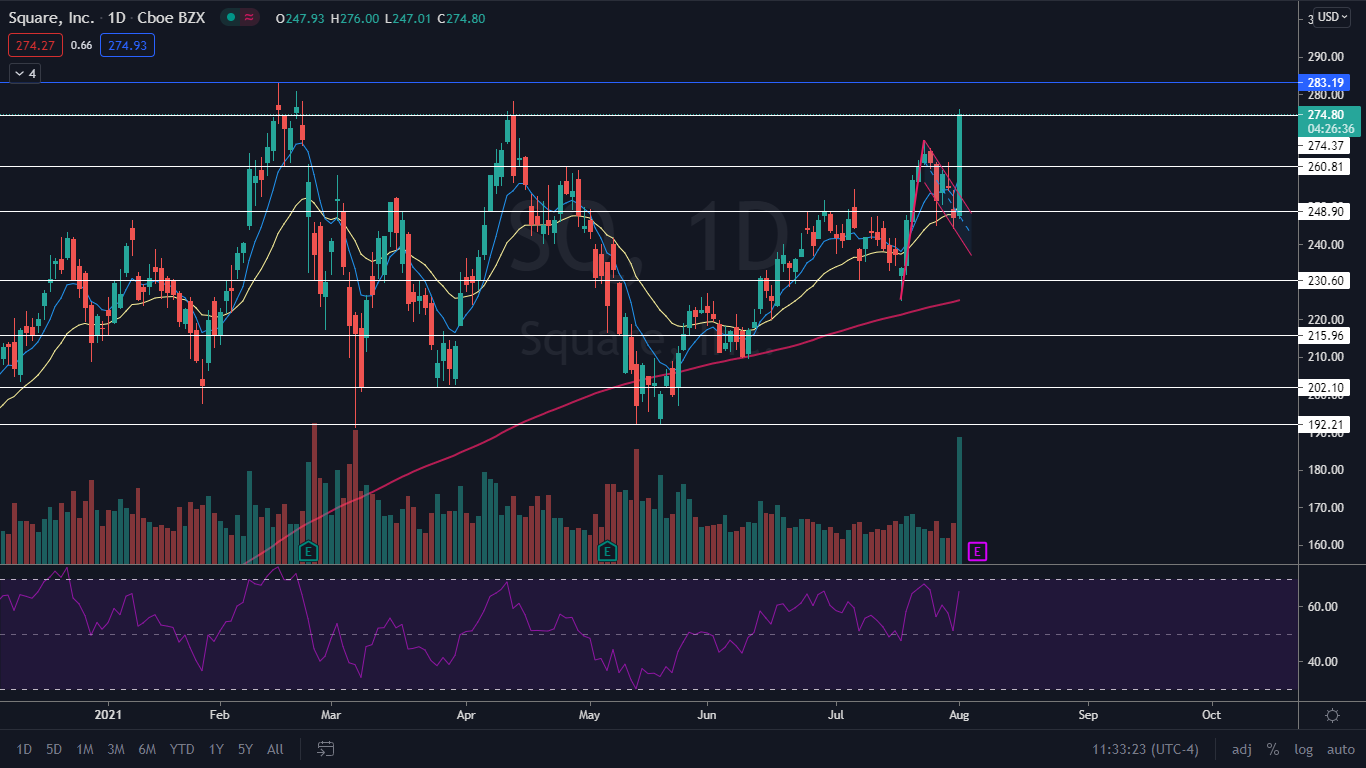Viewport: 1366px width, 768px height.
Task: Select the All time range
Action: (276, 749)
